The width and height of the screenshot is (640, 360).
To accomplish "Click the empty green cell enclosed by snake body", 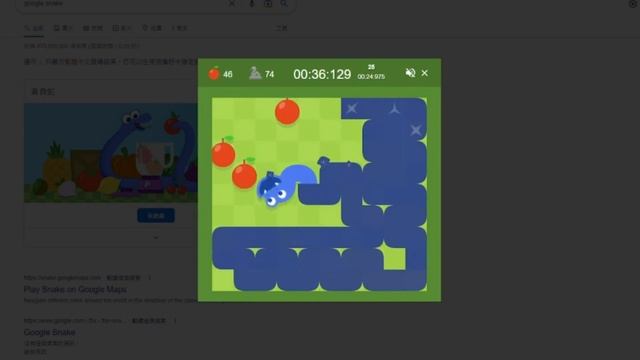I will click(395, 259).
